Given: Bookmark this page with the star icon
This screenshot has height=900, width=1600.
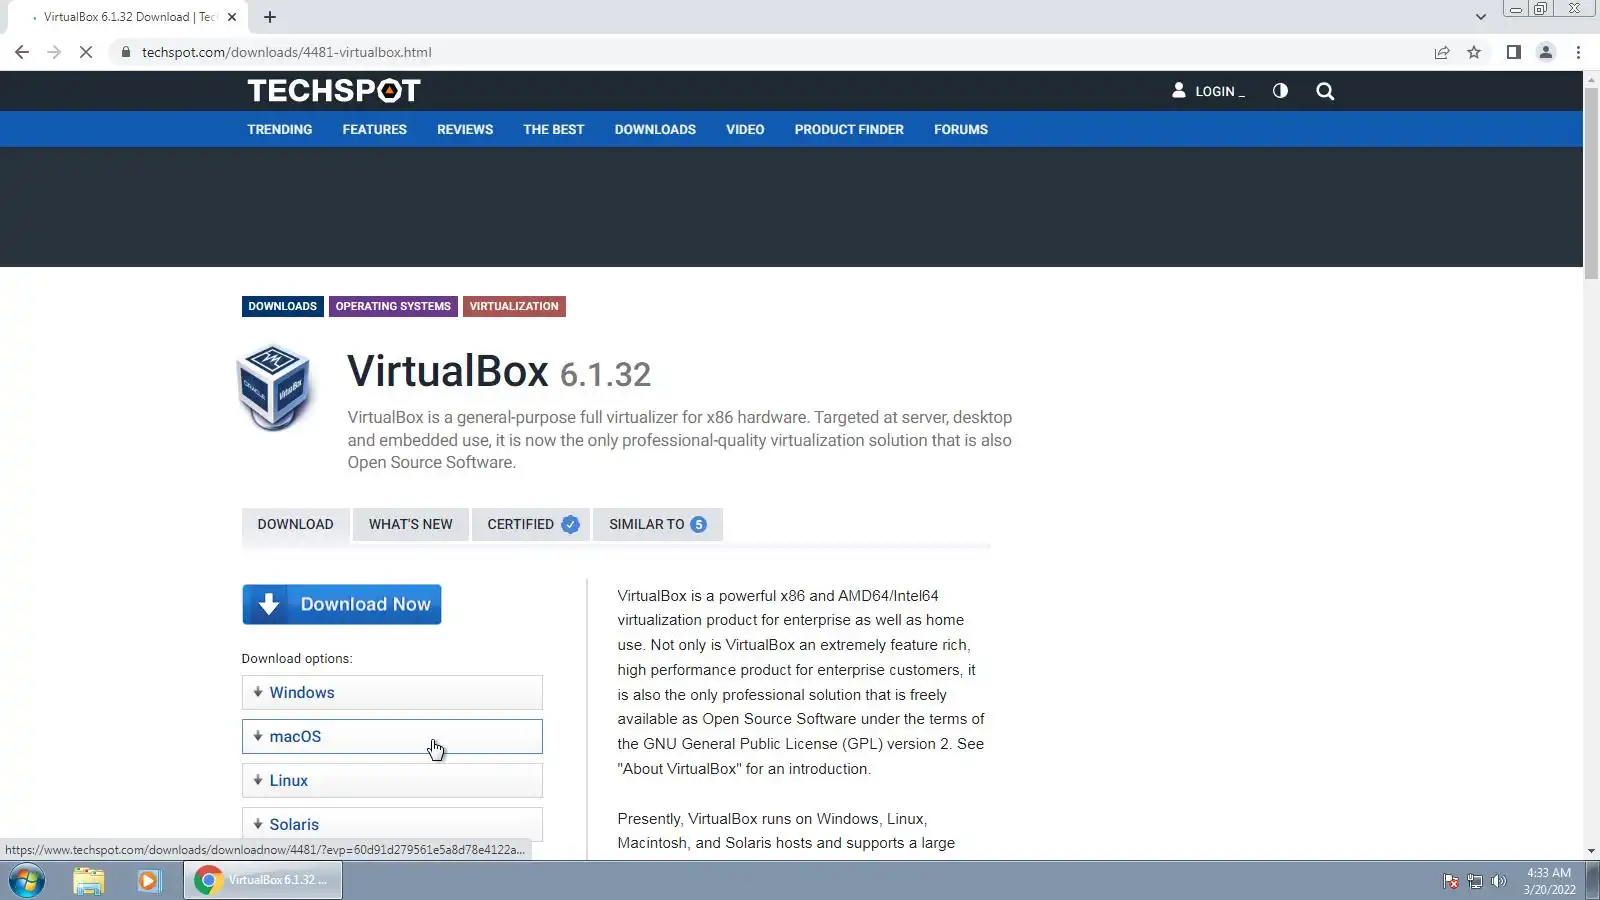Looking at the screenshot, I should (x=1474, y=52).
